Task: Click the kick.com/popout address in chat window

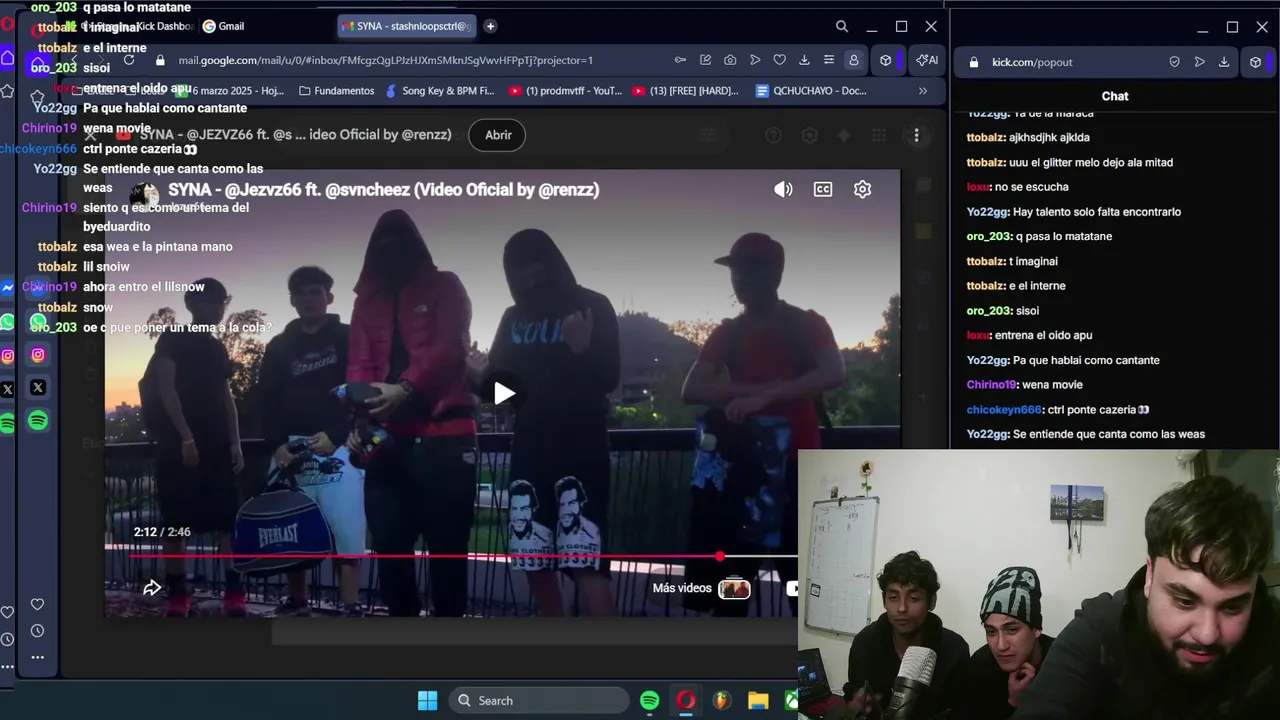Action: (1032, 62)
